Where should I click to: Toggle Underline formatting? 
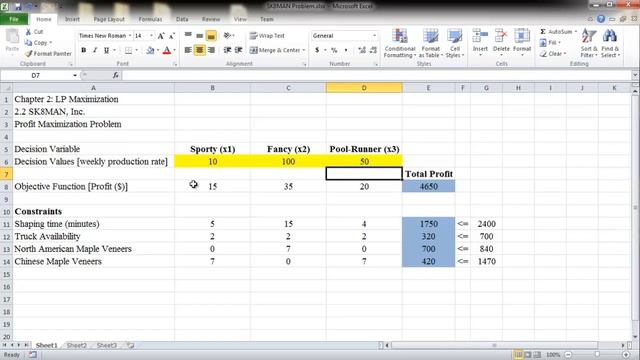pos(106,50)
